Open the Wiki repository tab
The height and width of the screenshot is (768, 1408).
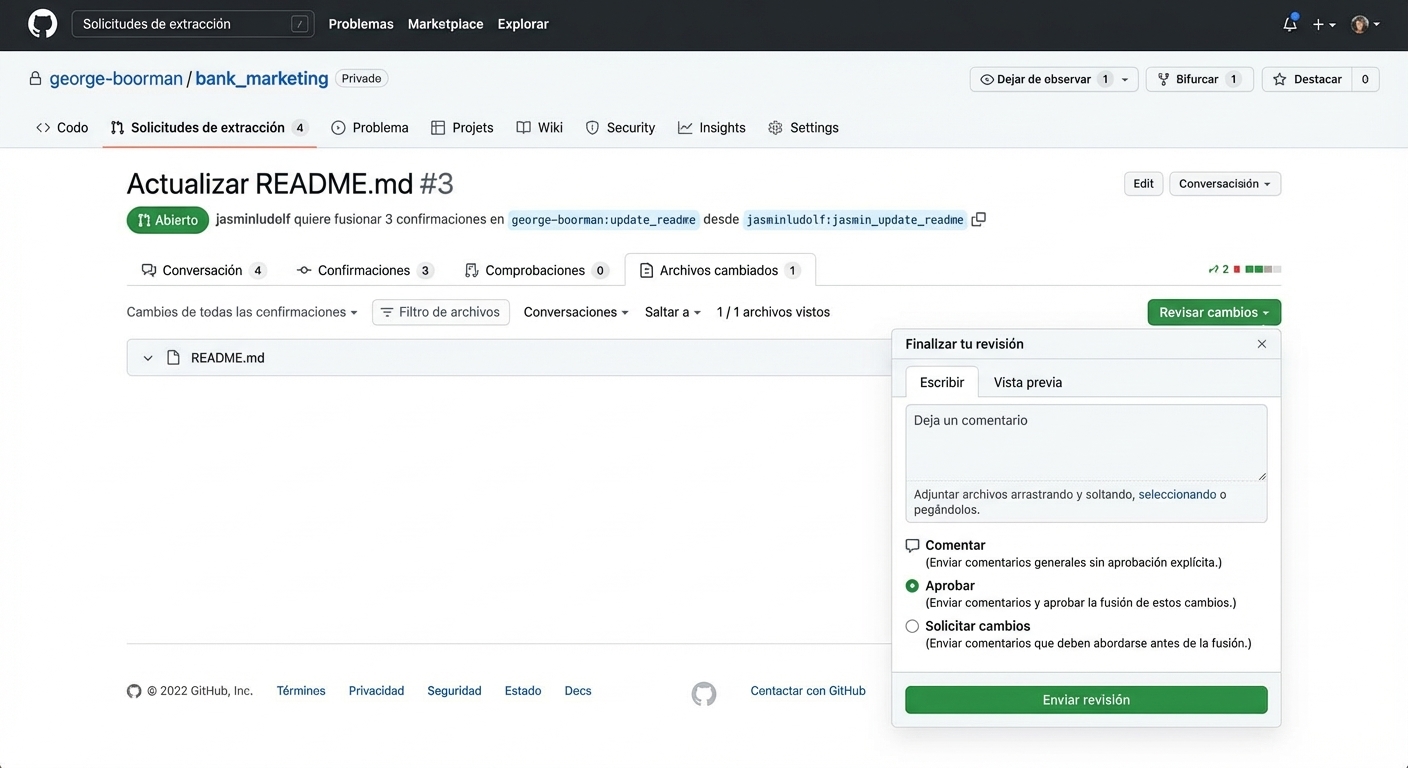point(540,128)
